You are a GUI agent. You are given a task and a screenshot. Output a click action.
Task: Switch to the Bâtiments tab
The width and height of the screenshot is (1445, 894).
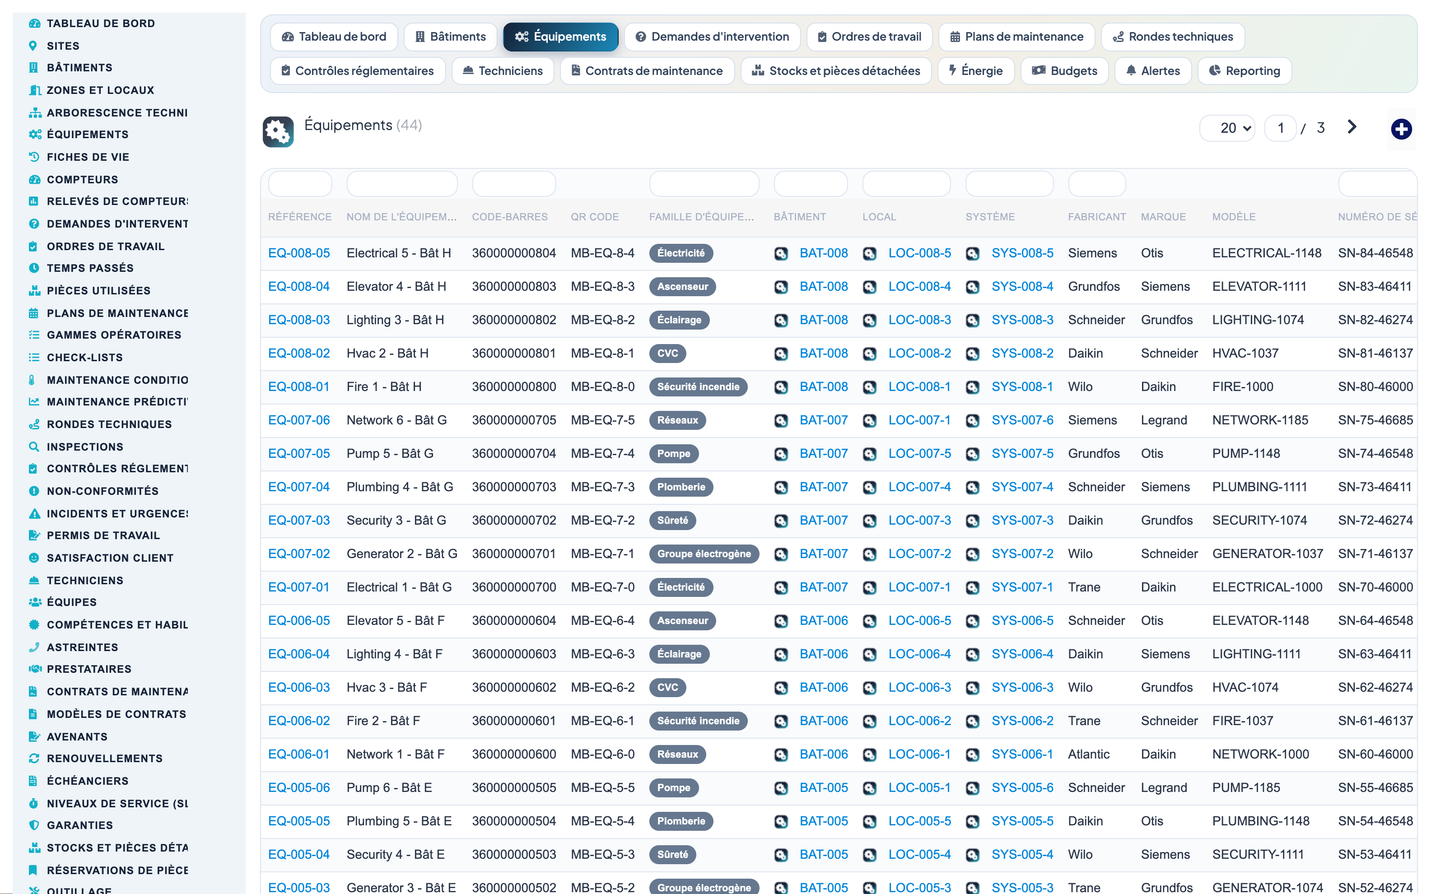click(x=450, y=37)
